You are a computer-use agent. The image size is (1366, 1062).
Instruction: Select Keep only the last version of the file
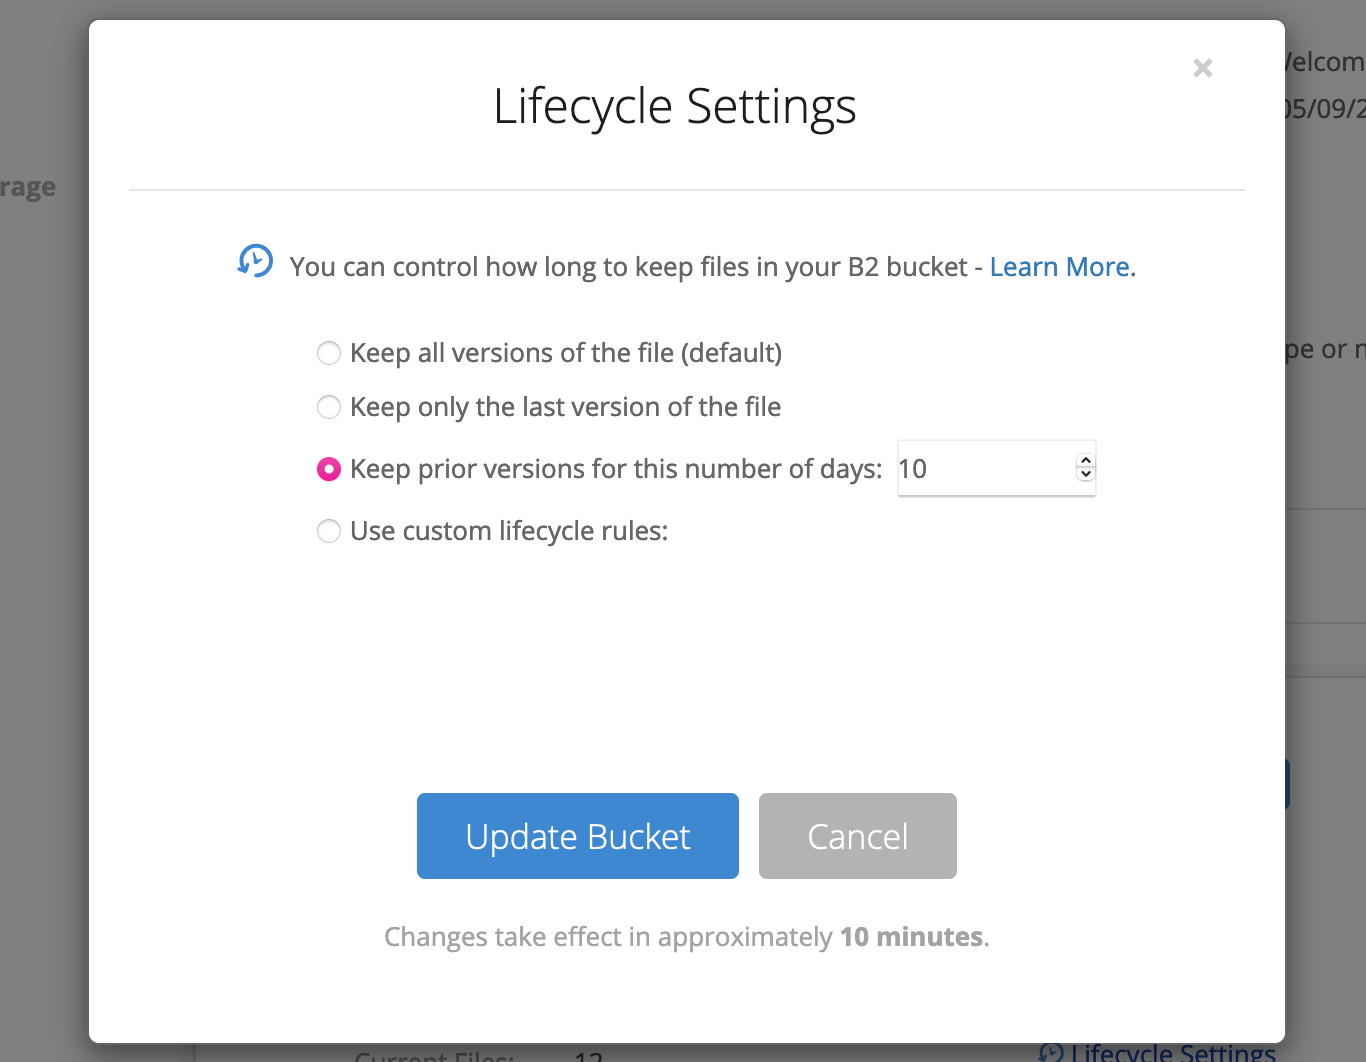click(x=329, y=407)
